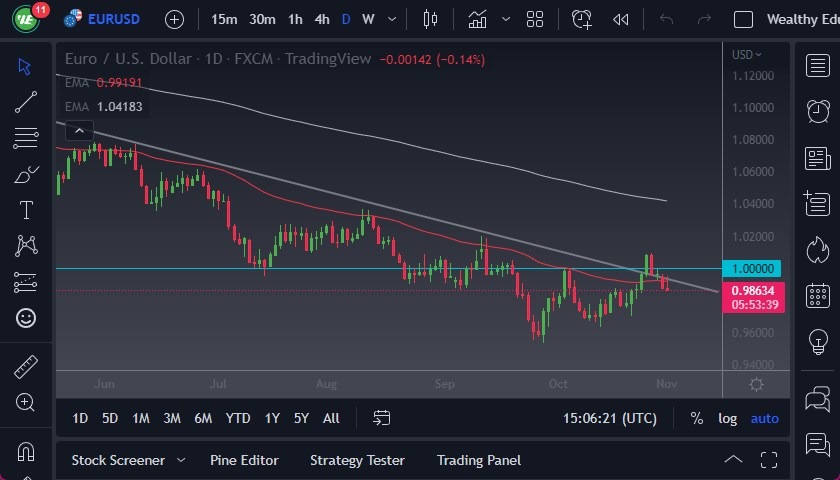
Task: Set the time range to YTD
Action: click(x=238, y=418)
